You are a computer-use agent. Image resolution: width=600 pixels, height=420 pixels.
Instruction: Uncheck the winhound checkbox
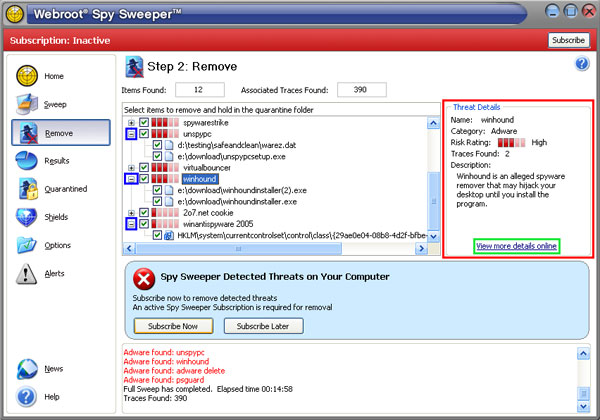[x=144, y=179]
